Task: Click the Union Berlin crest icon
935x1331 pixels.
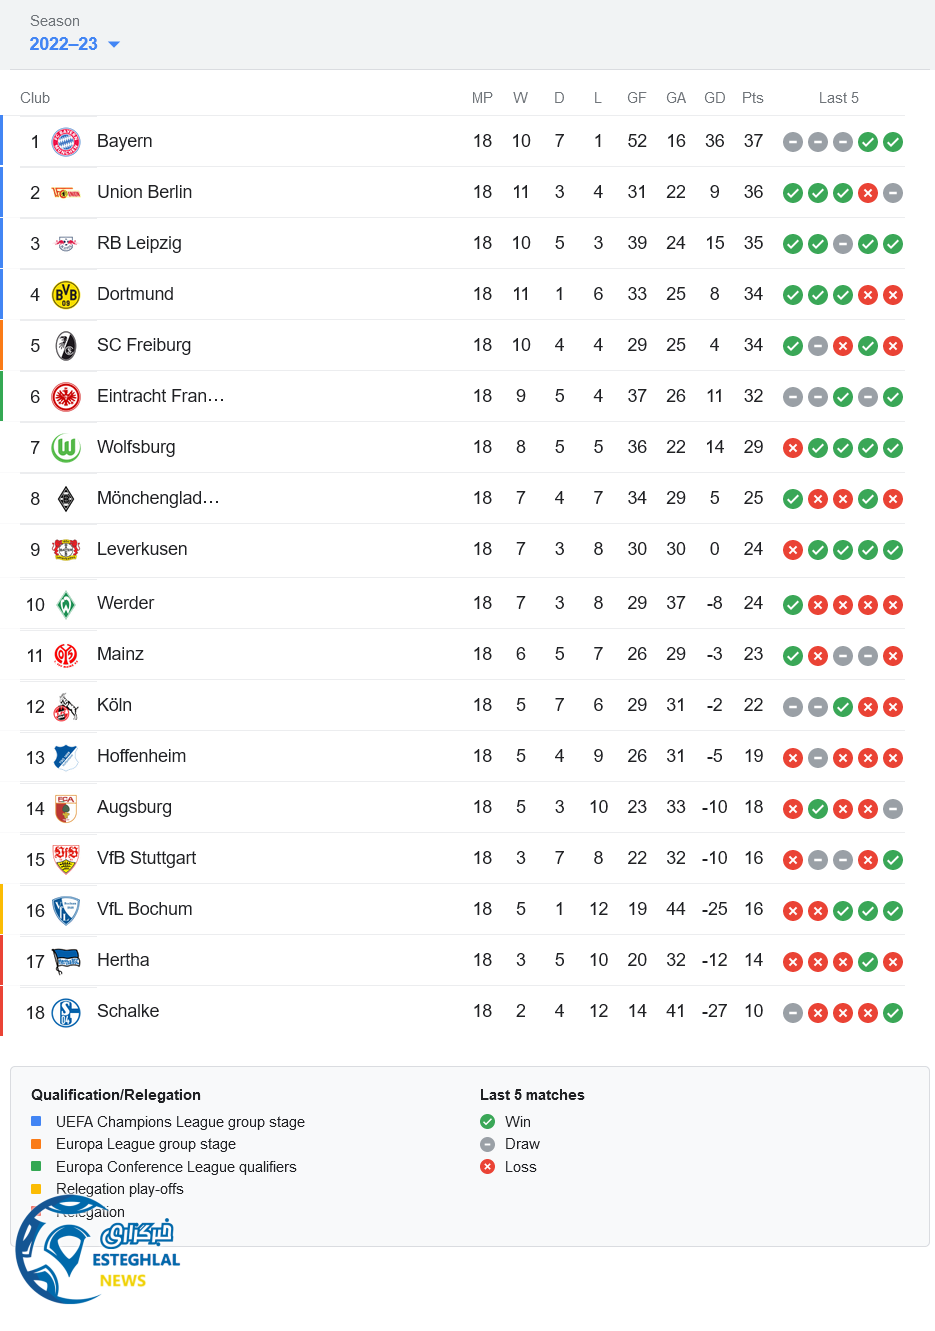Action: (66, 193)
